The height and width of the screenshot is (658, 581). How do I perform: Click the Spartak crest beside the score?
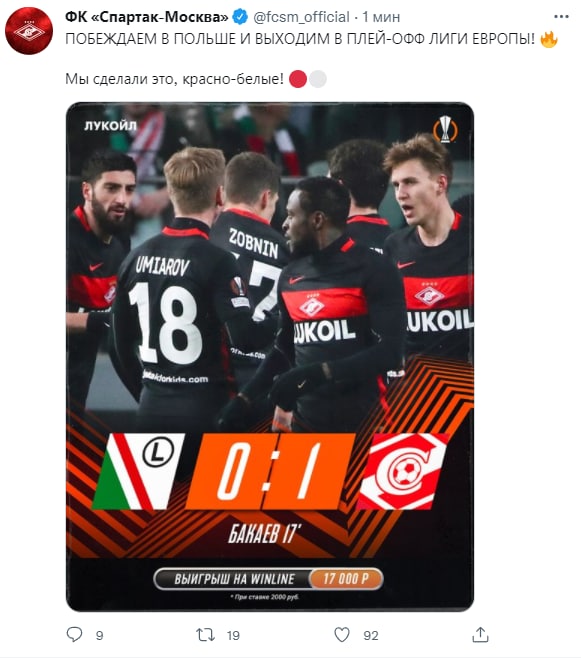402,471
